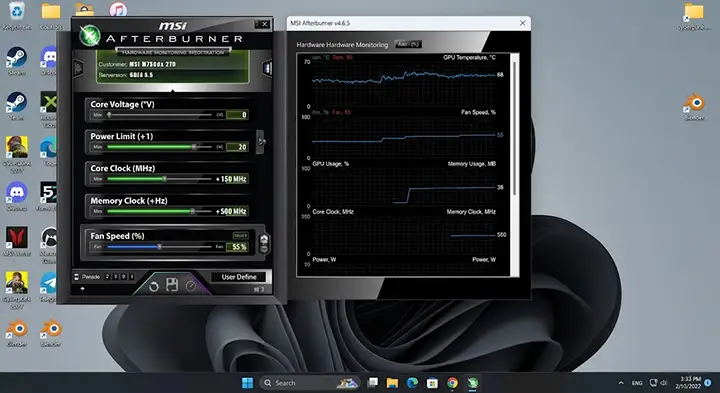Expand the small arrow at Afterburner's bottom left
The height and width of the screenshot is (393, 720).
click(x=83, y=289)
